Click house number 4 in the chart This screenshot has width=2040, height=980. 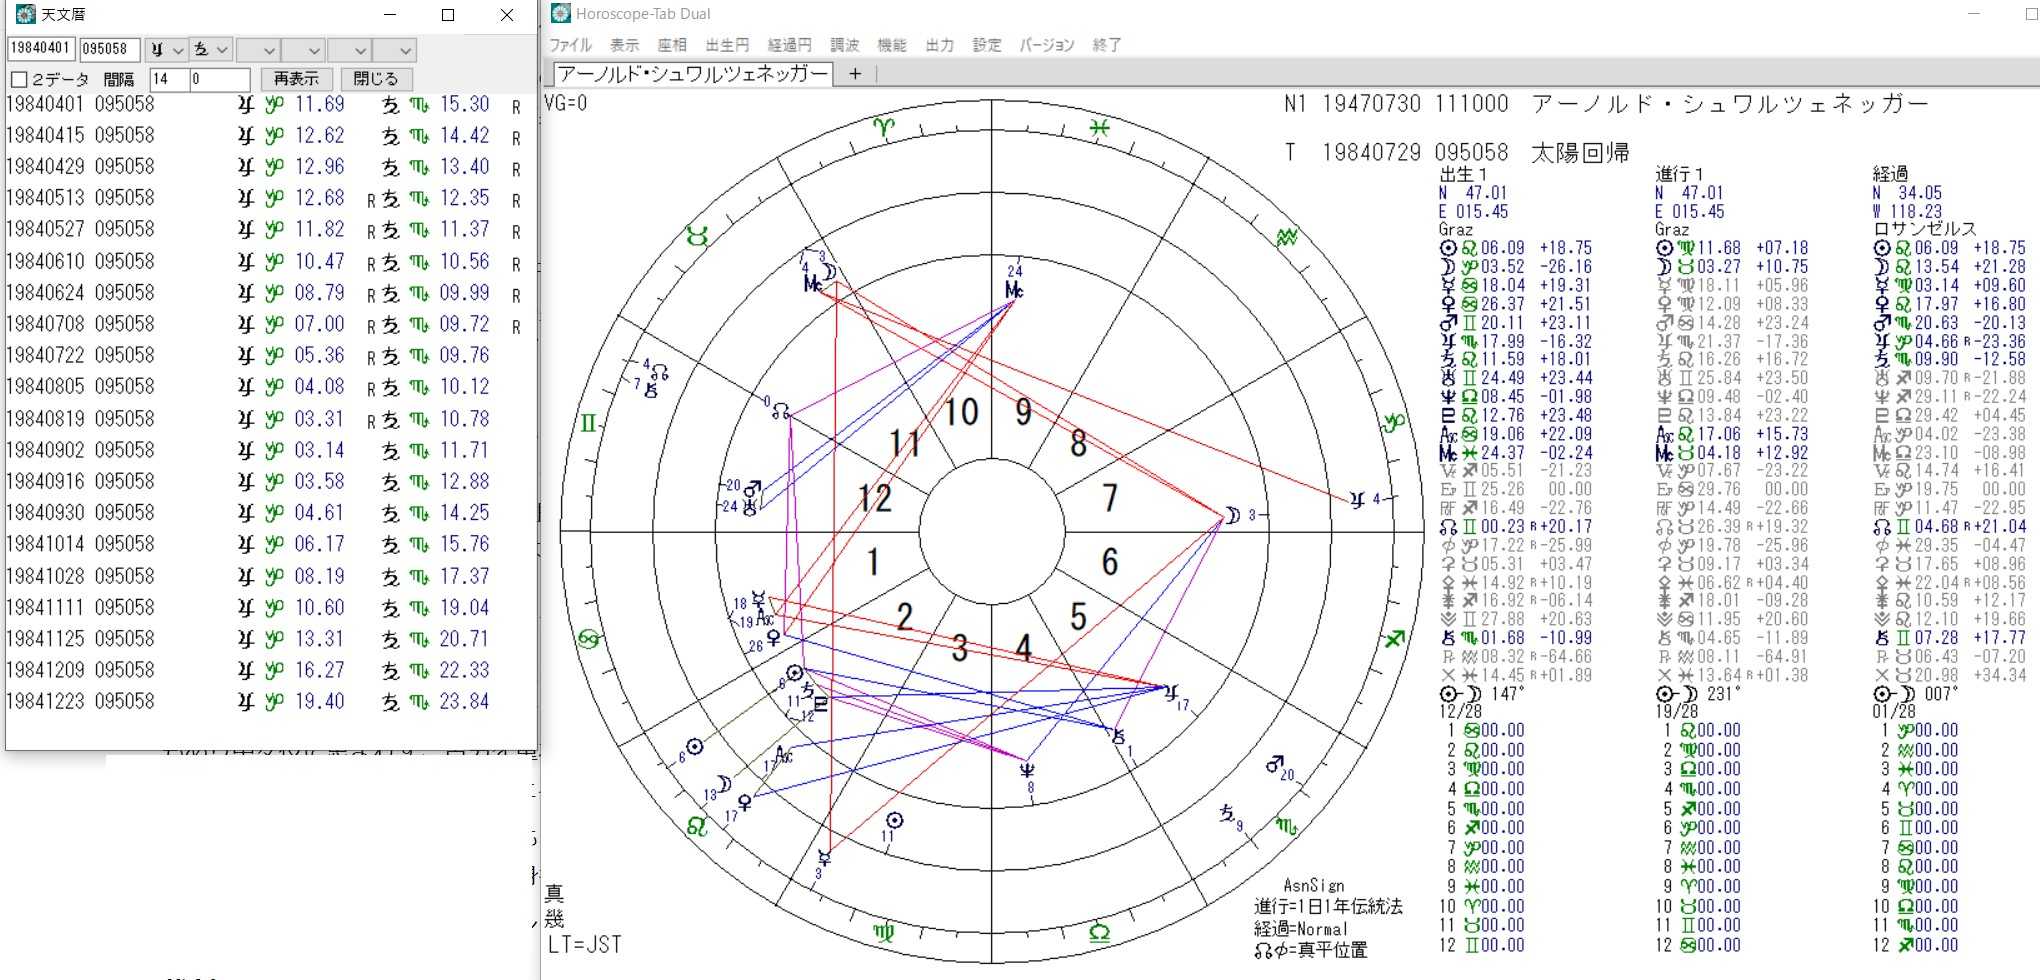point(1024,648)
